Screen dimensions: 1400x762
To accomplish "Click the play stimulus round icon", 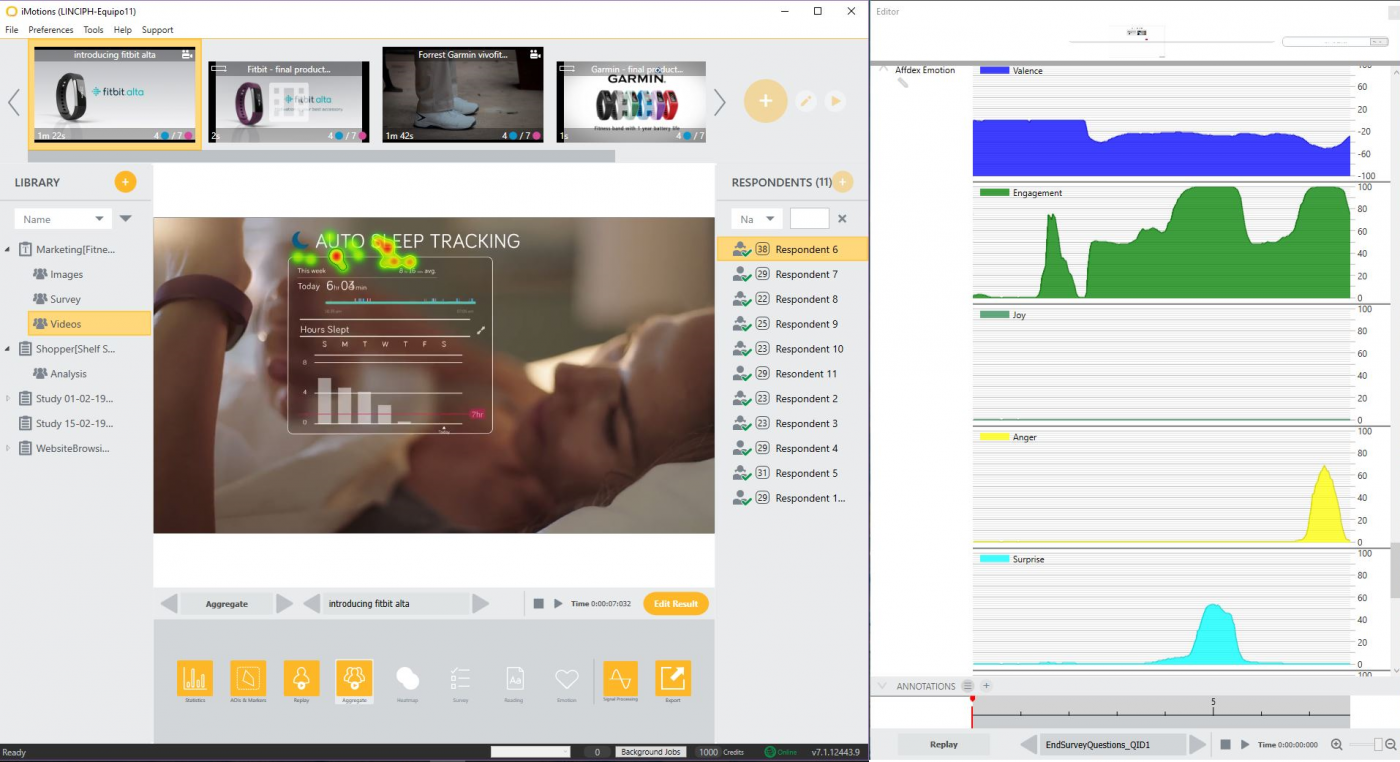I will [835, 101].
